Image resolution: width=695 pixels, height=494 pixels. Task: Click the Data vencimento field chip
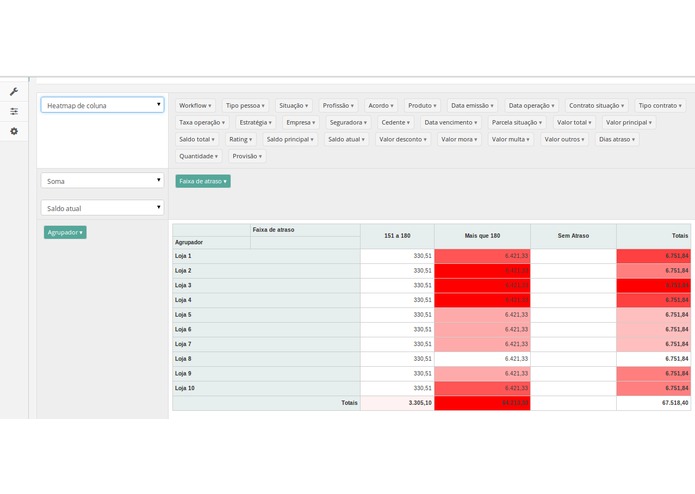[451, 122]
